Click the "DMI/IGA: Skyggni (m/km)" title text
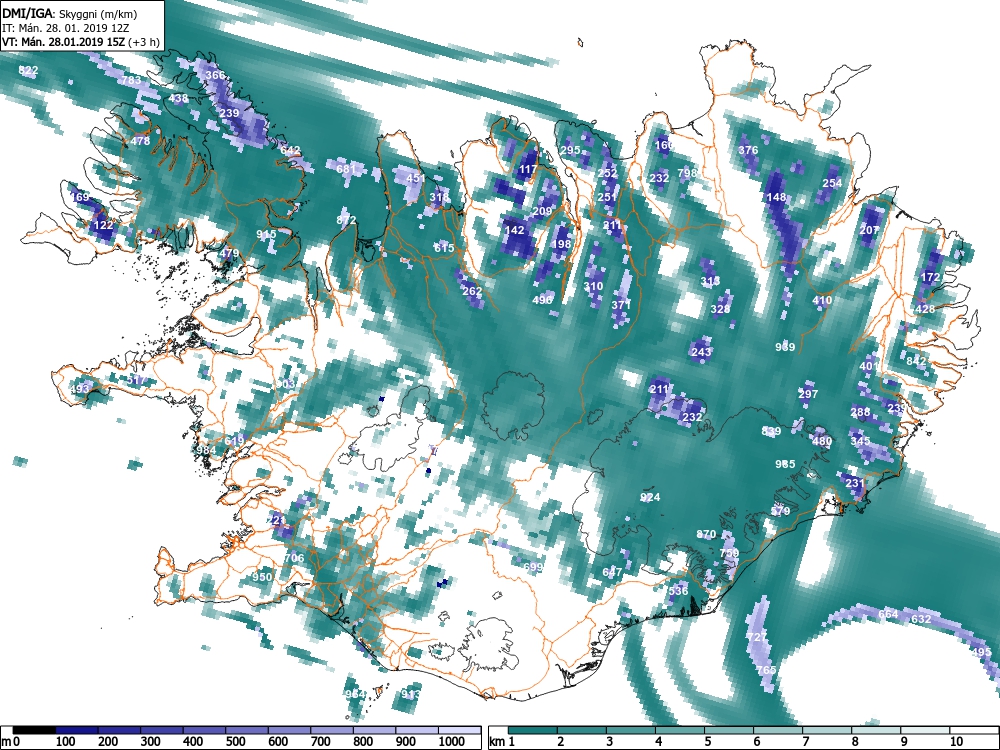Screen dimensions: 1000x750 click(x=69, y=13)
